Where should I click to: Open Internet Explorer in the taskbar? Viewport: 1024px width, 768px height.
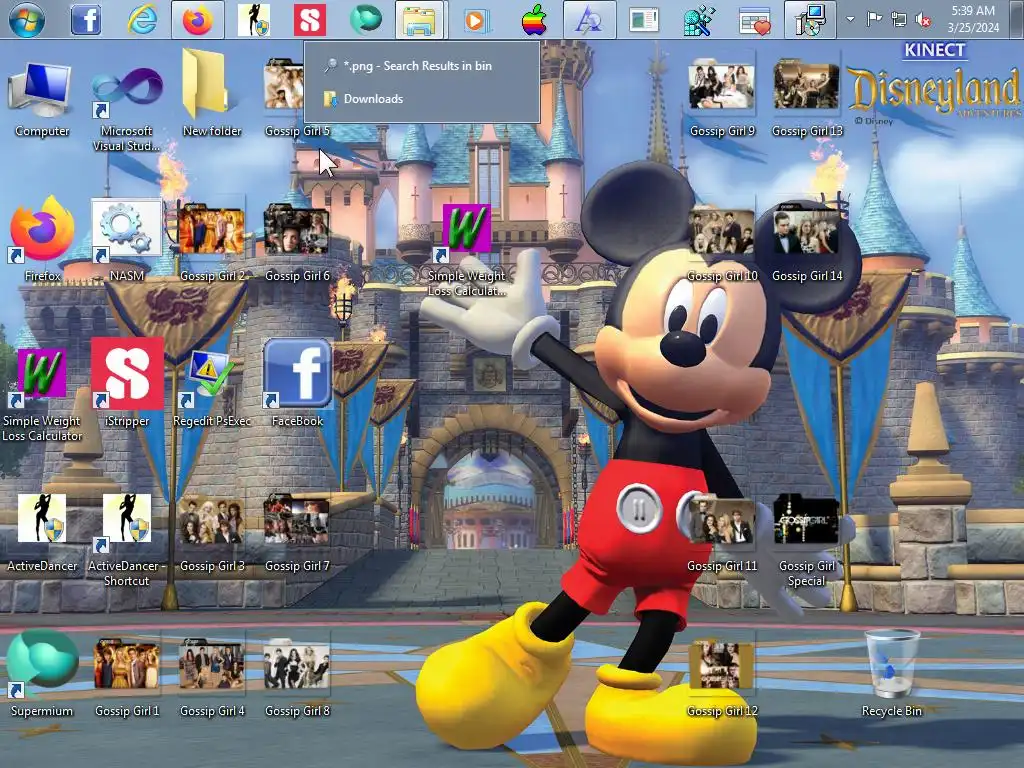tap(142, 20)
